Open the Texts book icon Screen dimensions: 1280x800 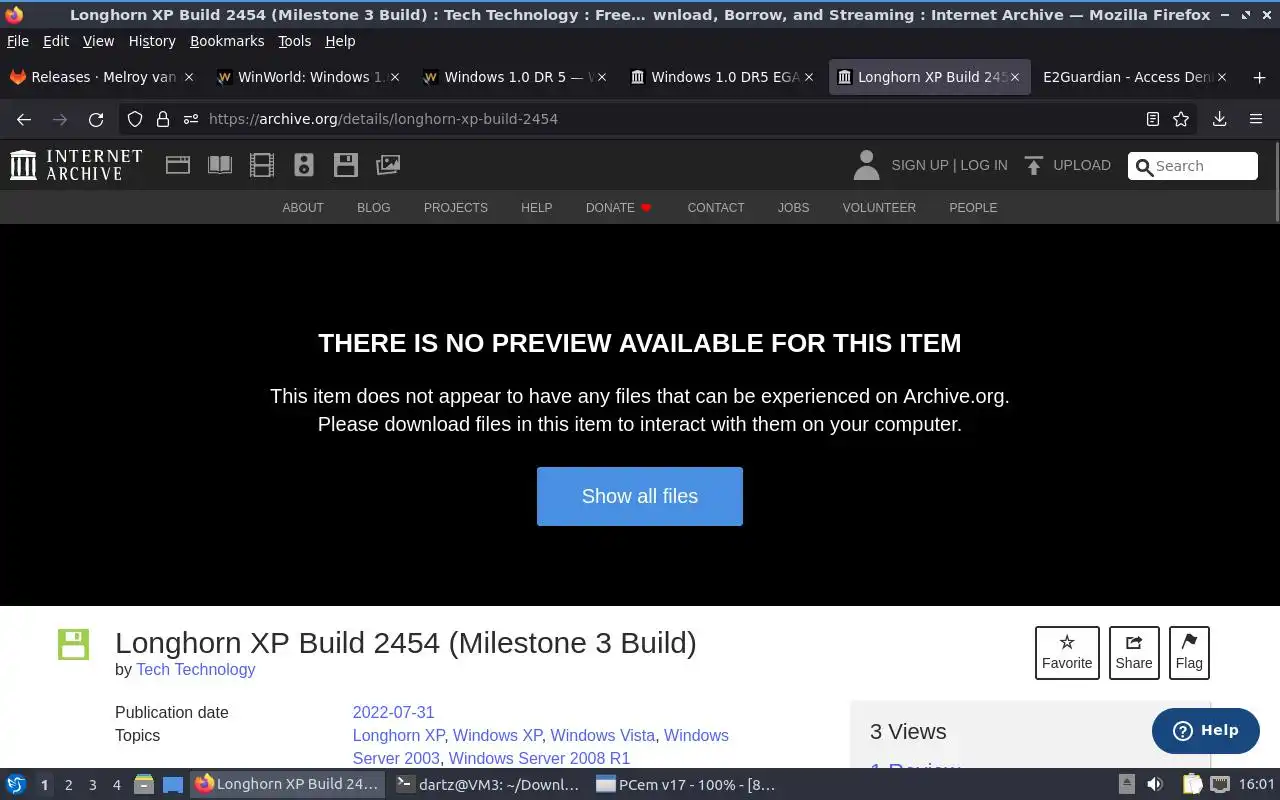[x=220, y=165]
